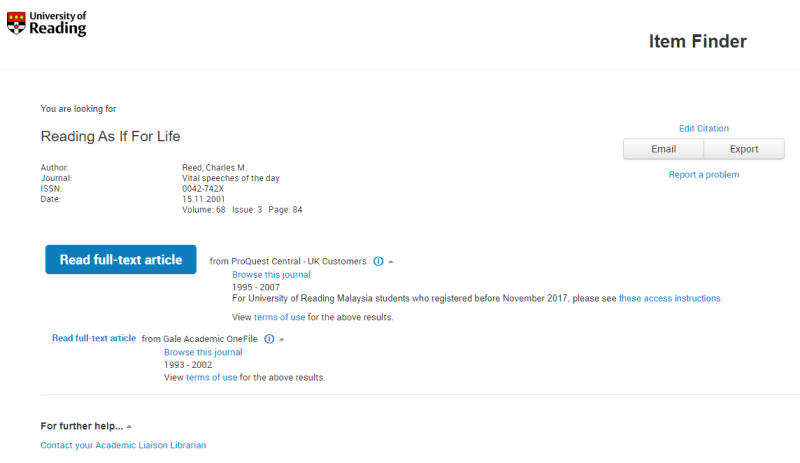Click the Item Finder heading
The height and width of the screenshot is (463, 800).
coord(697,41)
